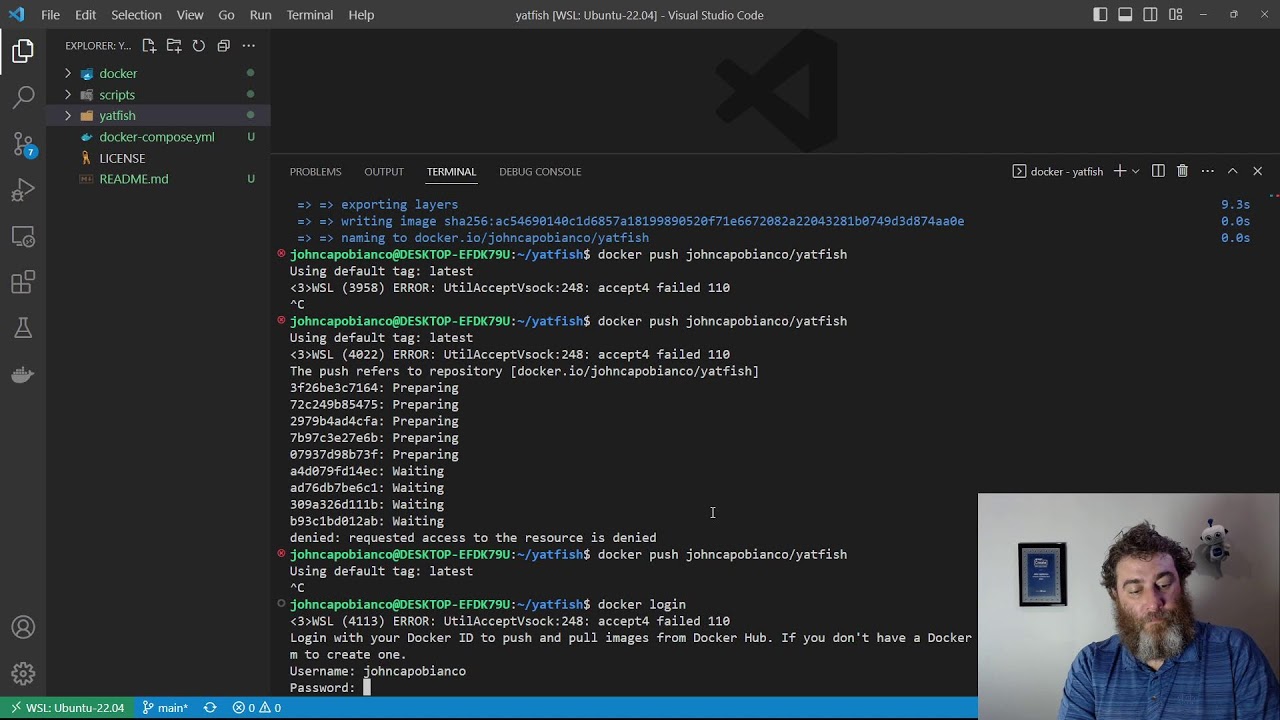Expand the scripts folder
This screenshot has height=720, width=1280.
point(68,94)
